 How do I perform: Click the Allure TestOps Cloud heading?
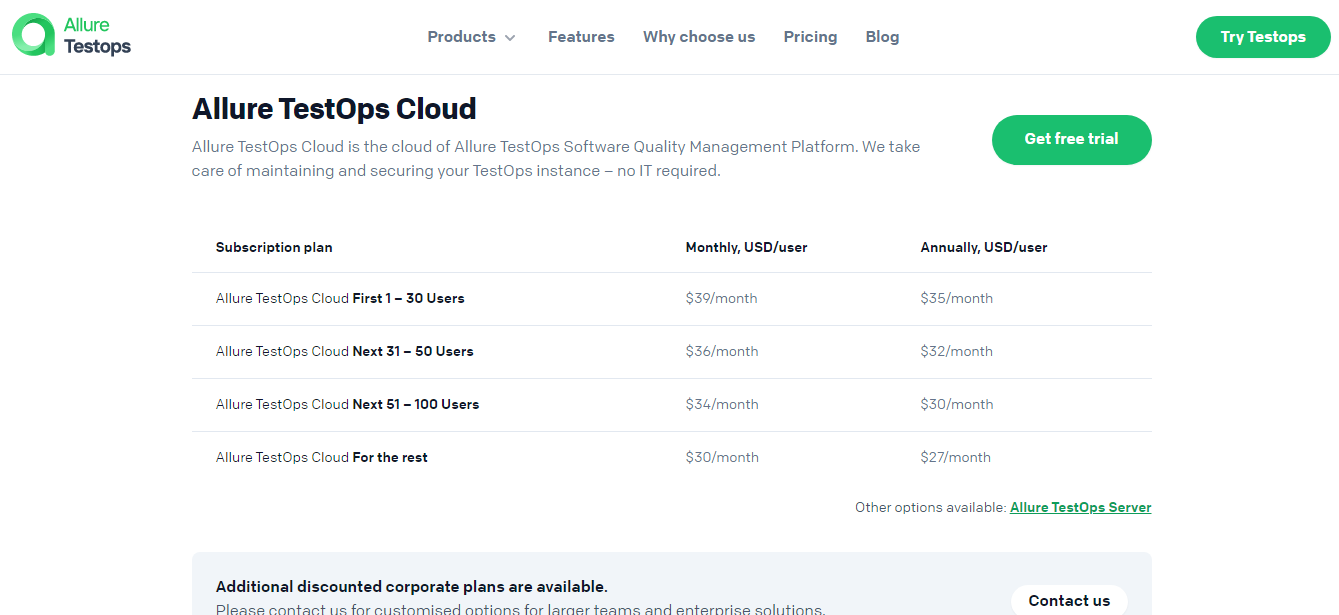coord(334,108)
